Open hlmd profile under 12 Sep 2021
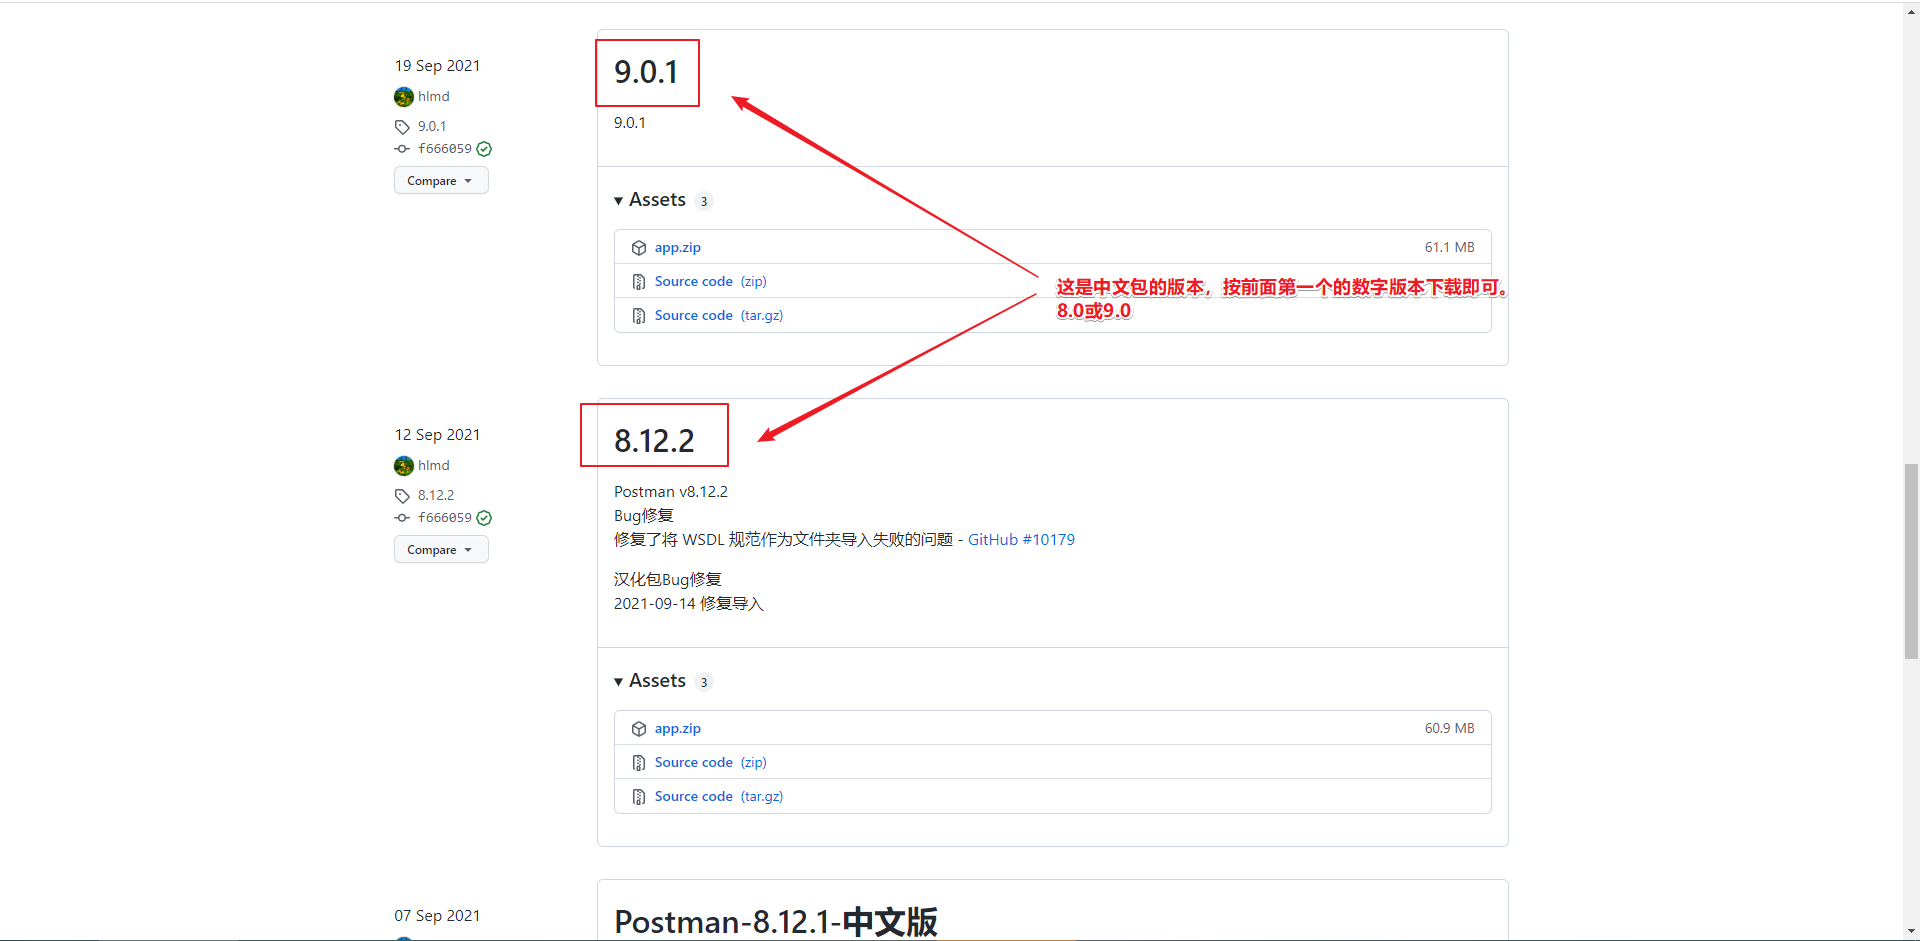 tap(434, 466)
